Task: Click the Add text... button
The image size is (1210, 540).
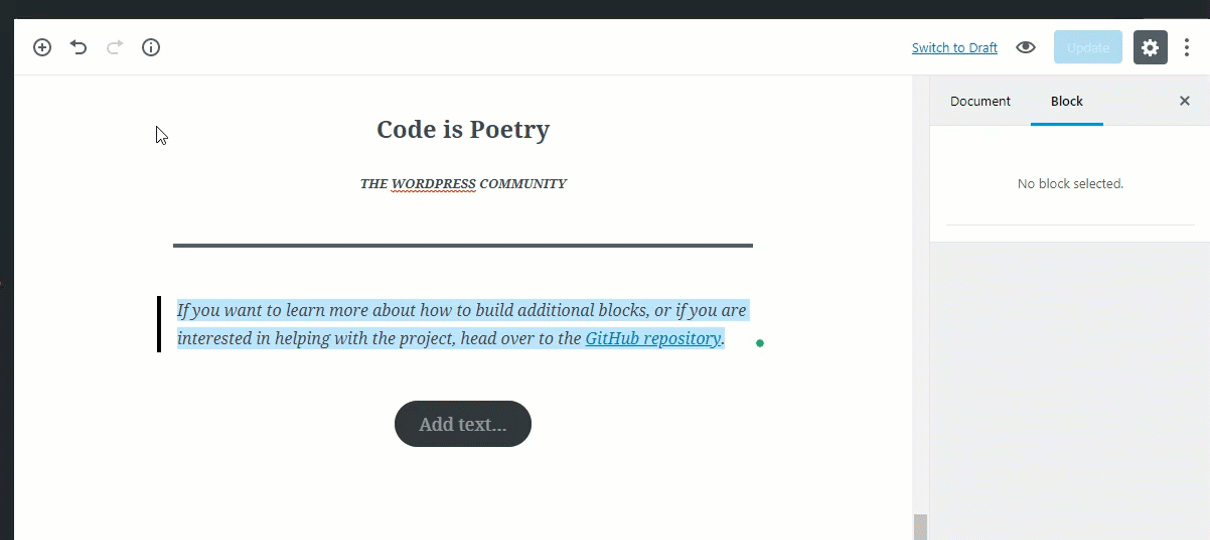Action: coord(463,424)
